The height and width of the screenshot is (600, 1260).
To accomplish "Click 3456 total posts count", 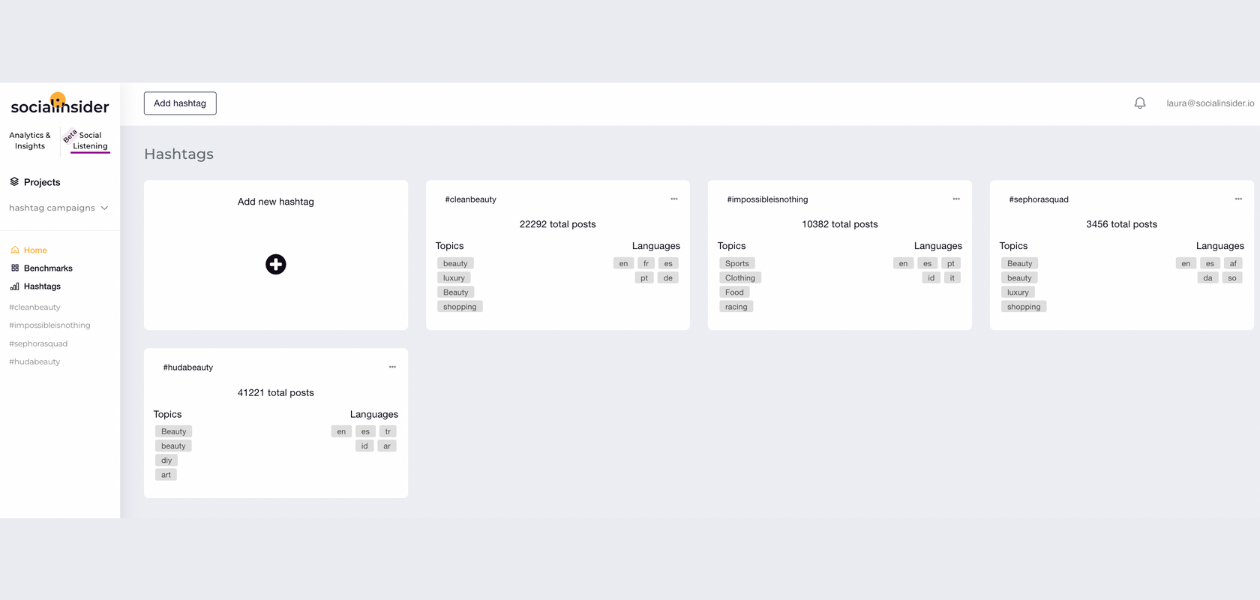I will tap(1122, 224).
